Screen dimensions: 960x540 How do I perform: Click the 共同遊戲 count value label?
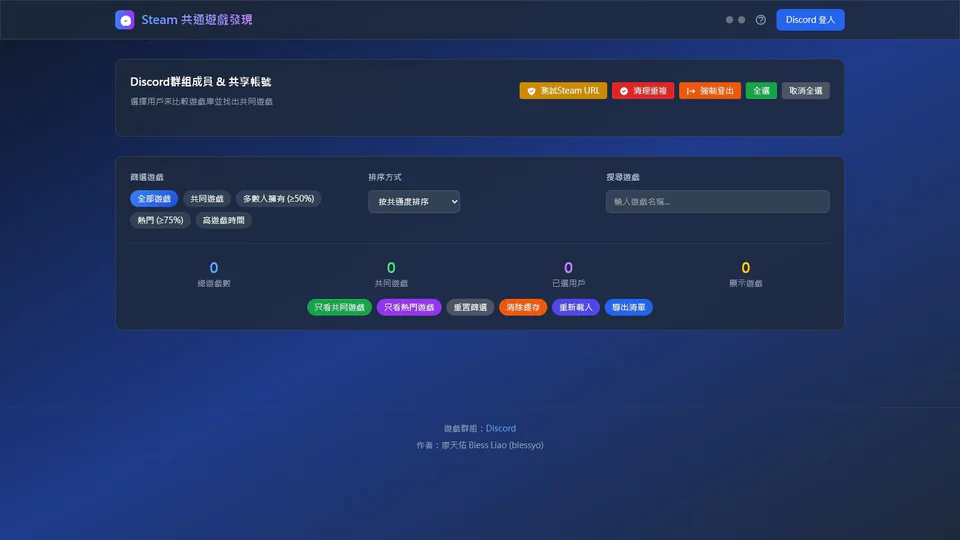coord(391,283)
